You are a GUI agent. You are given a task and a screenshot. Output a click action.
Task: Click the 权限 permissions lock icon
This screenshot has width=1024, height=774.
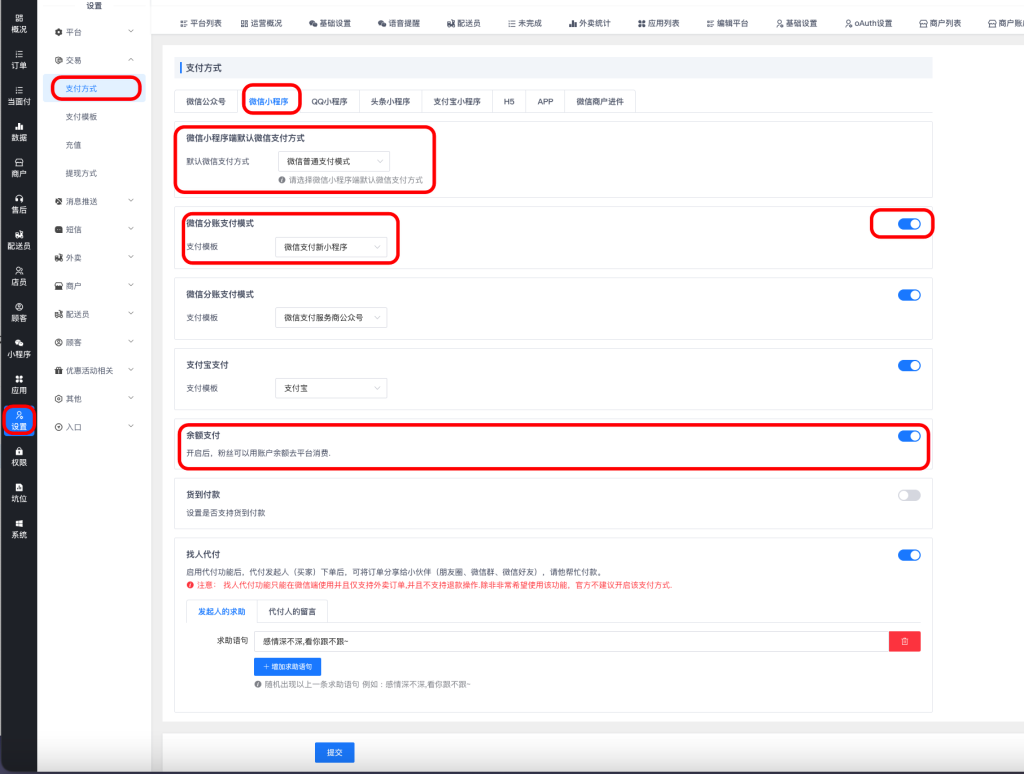19,456
